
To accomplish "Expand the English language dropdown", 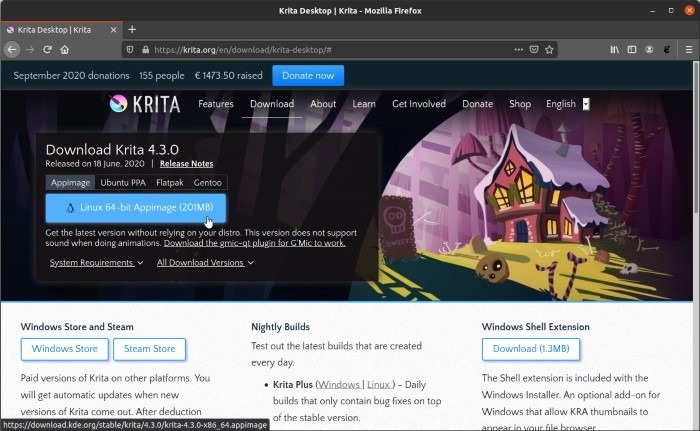I will point(567,104).
